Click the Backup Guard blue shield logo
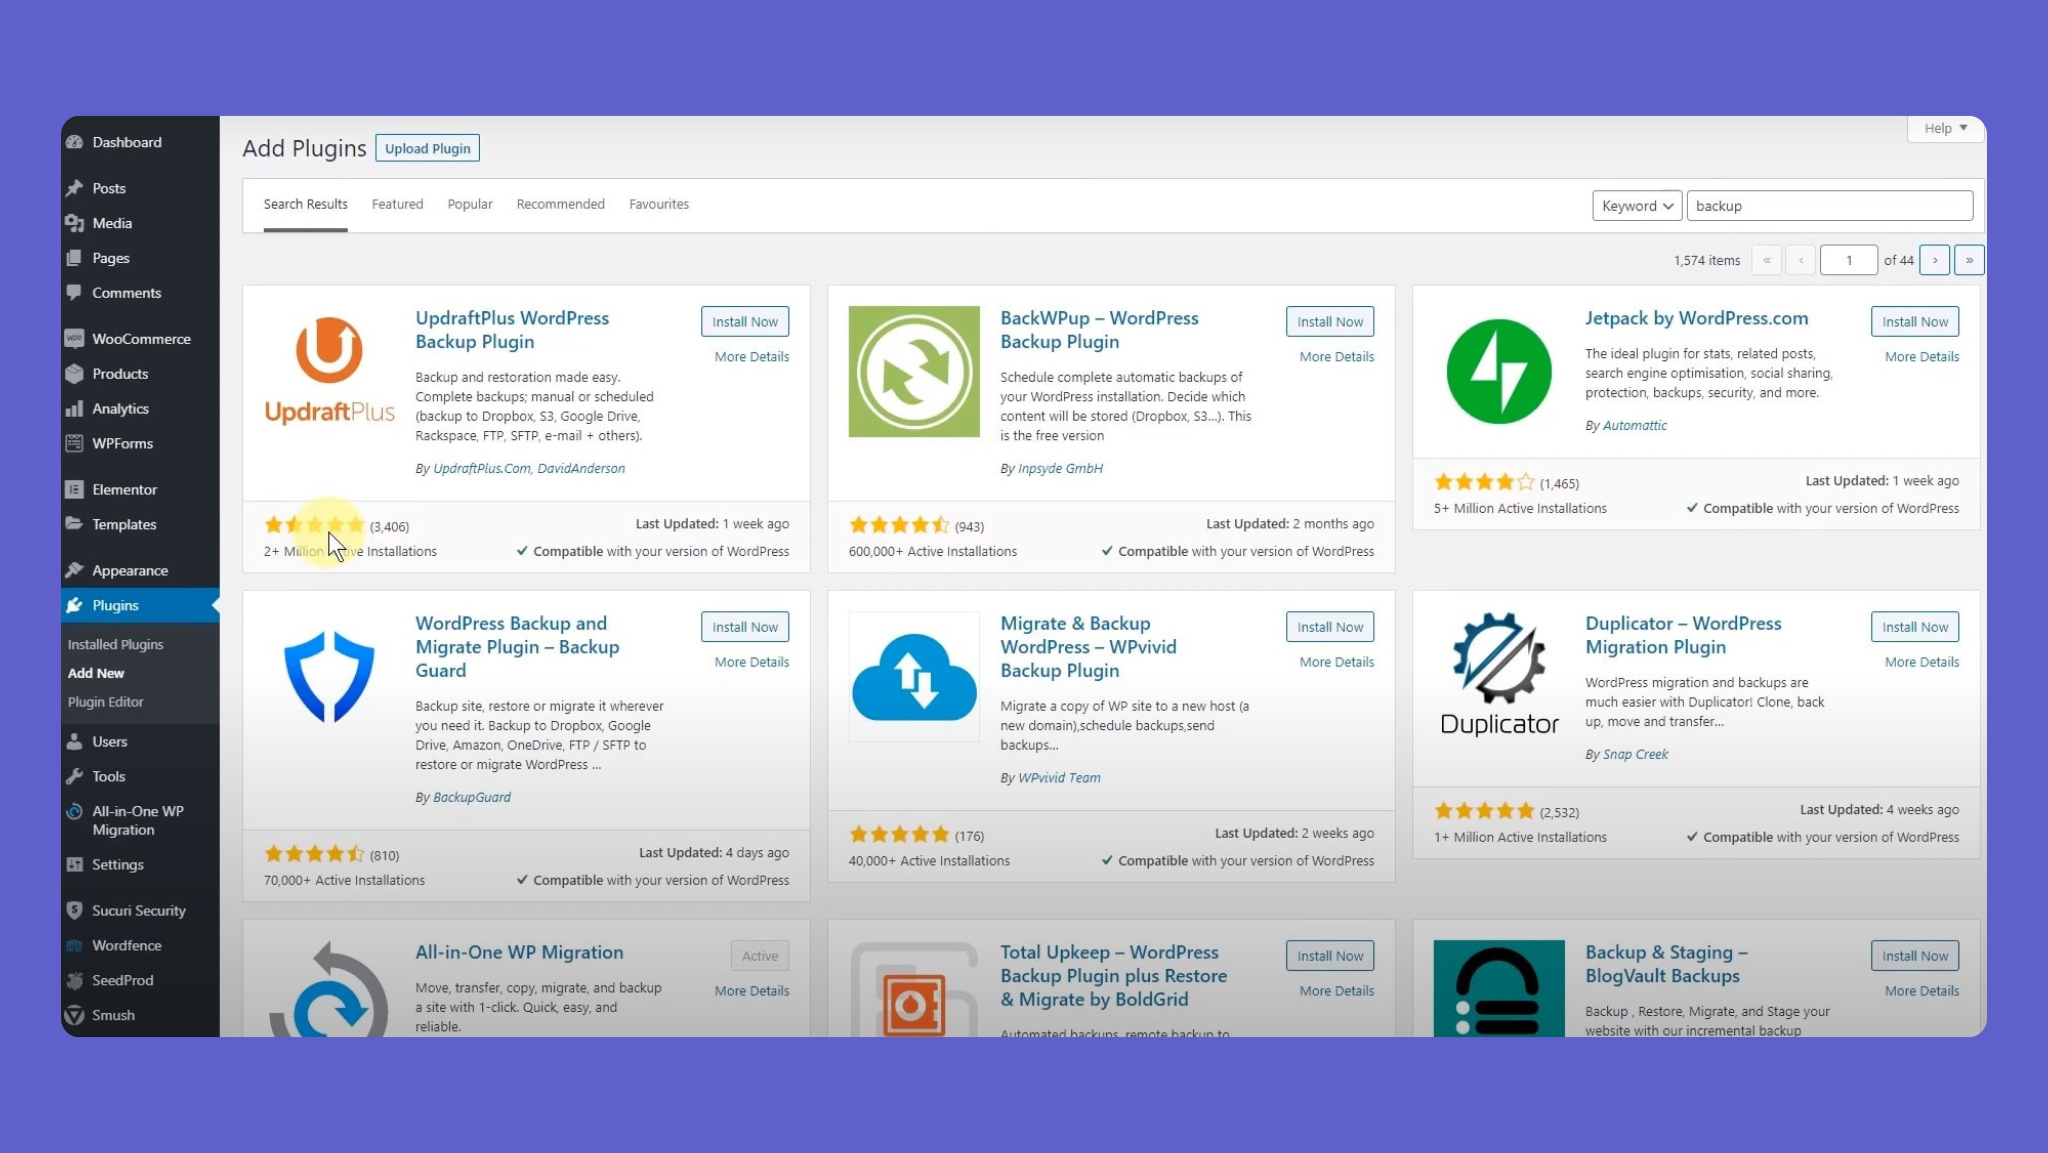 coord(329,676)
